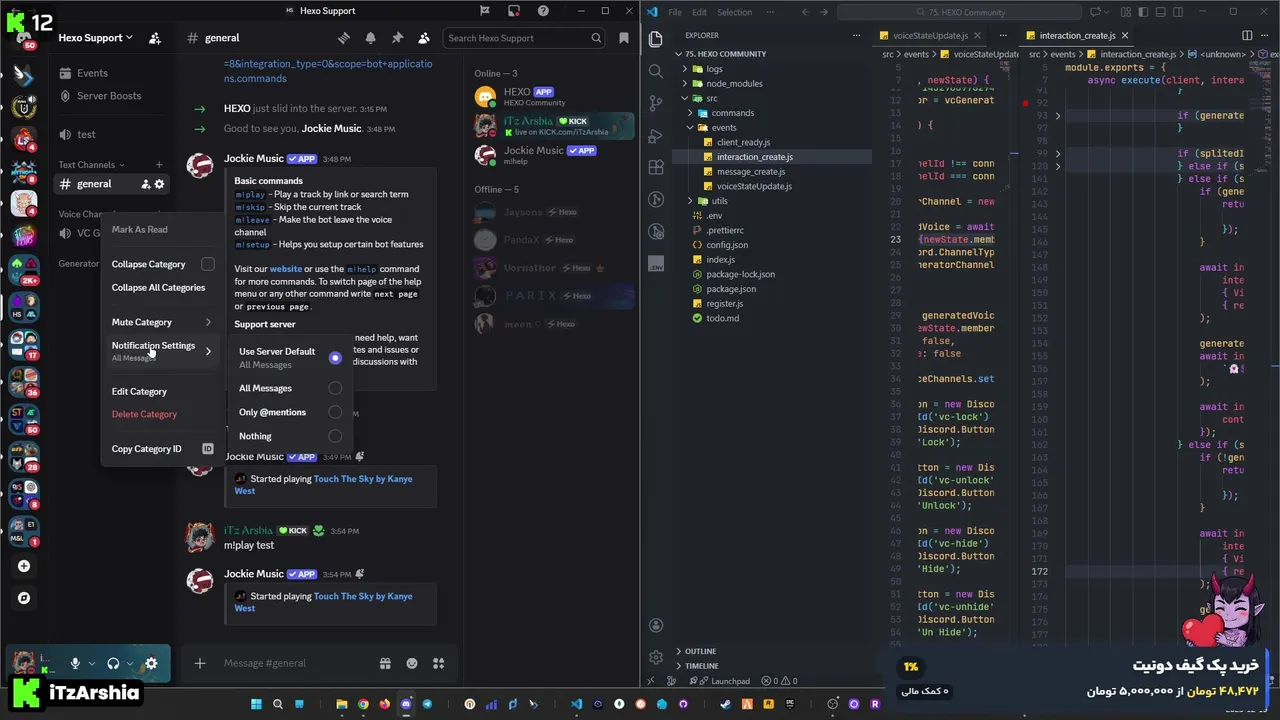Deafen headphones in Discord user panel
Image resolution: width=1280 pixels, height=720 pixels.
pyautogui.click(x=113, y=663)
